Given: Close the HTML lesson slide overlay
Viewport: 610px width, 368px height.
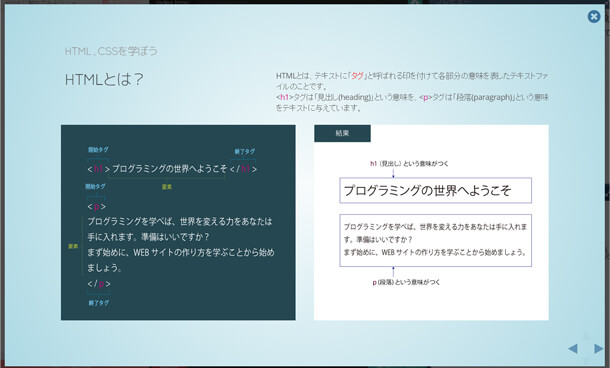Looking at the screenshot, I should 594,16.
